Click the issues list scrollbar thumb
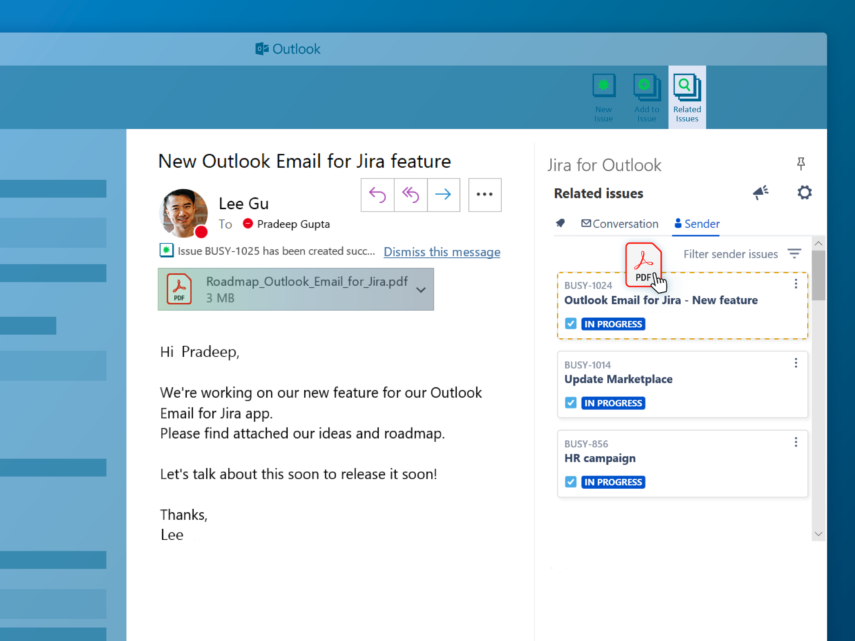Viewport: 855px width, 641px height. (818, 275)
